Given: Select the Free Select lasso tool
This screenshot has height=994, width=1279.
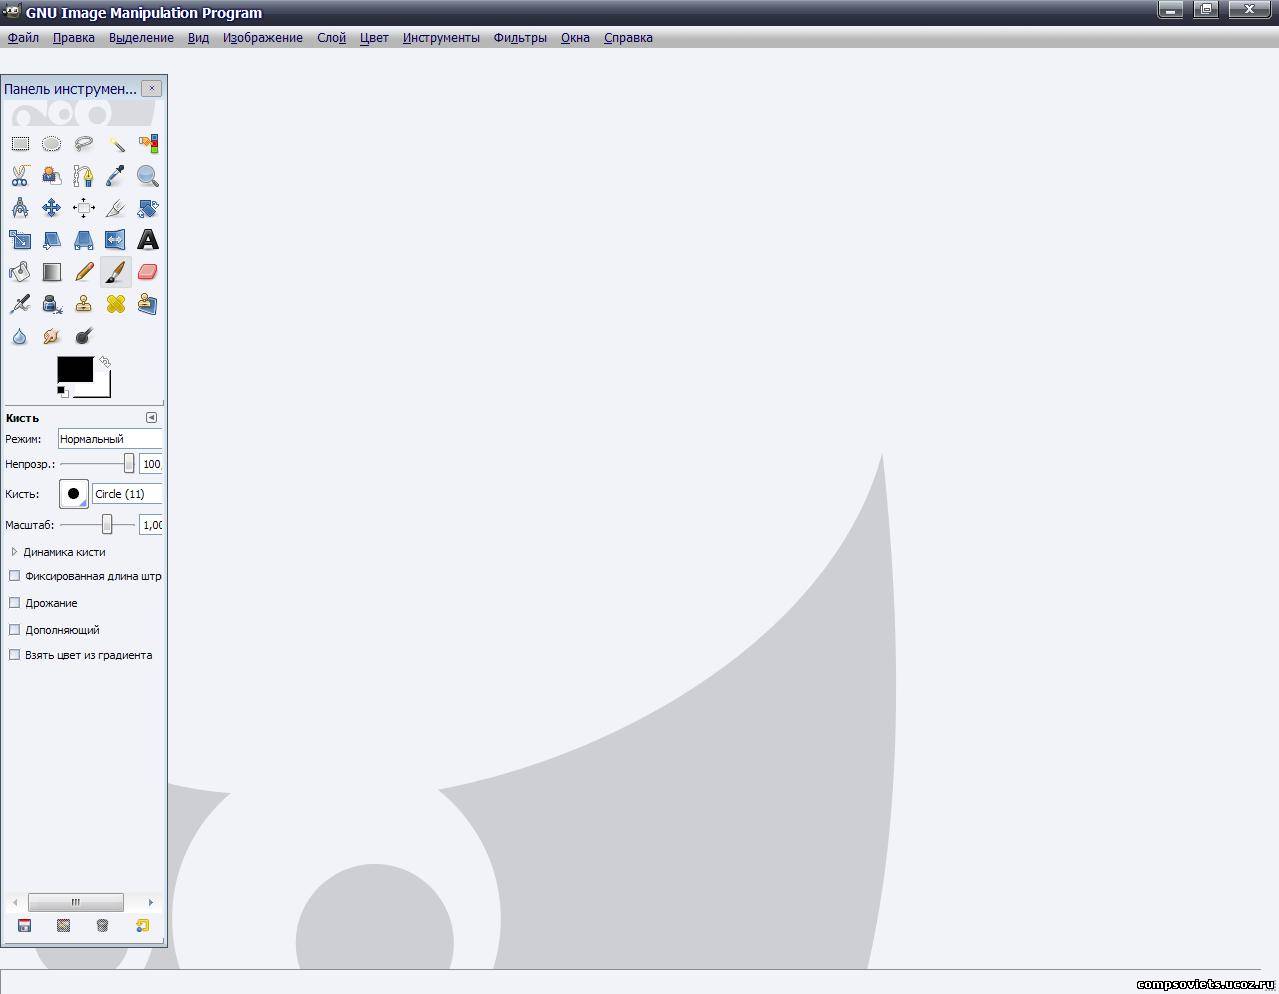Looking at the screenshot, I should pos(84,144).
